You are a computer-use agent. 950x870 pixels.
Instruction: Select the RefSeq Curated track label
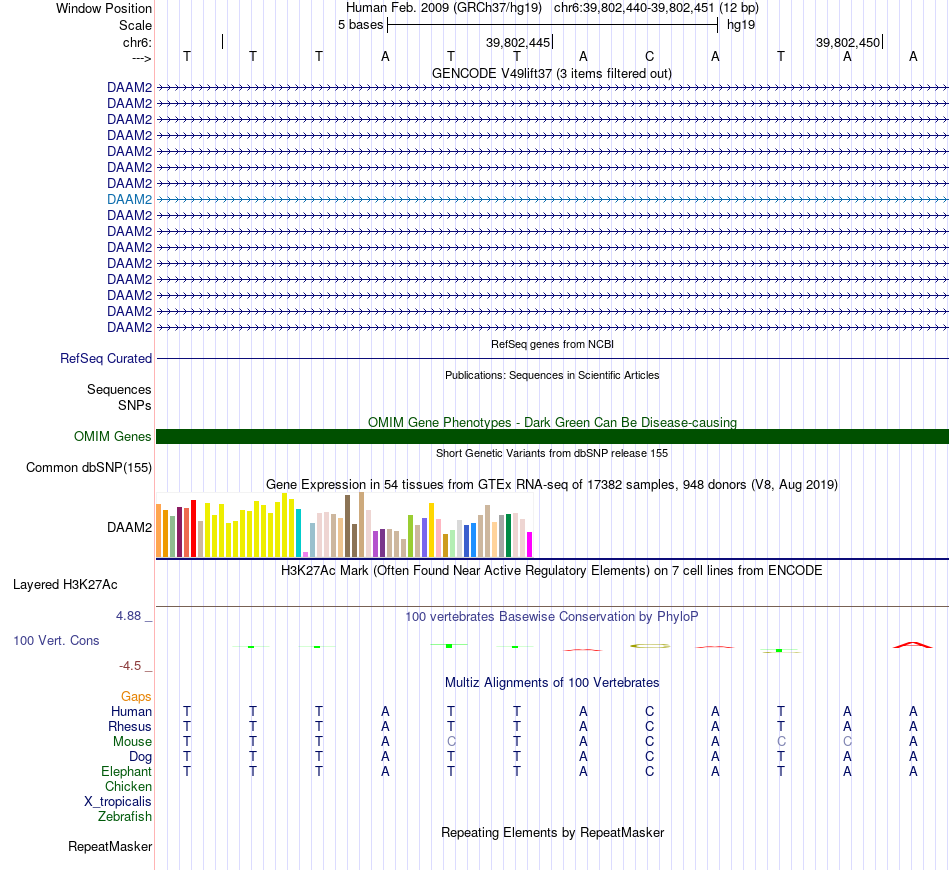[x=106, y=359]
